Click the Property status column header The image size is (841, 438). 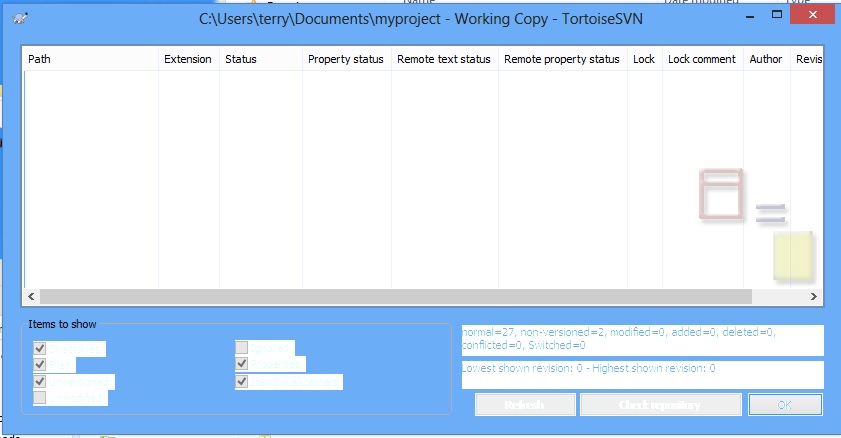click(347, 59)
